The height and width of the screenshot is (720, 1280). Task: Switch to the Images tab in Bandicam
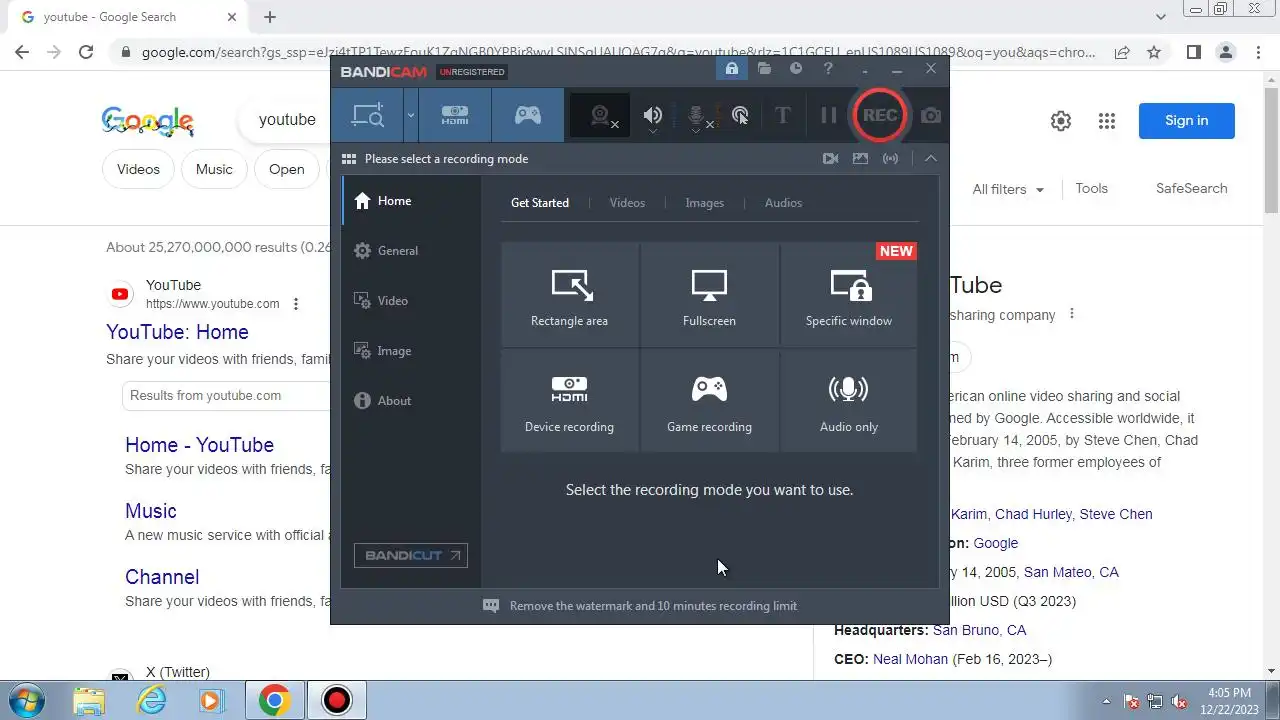(x=704, y=203)
